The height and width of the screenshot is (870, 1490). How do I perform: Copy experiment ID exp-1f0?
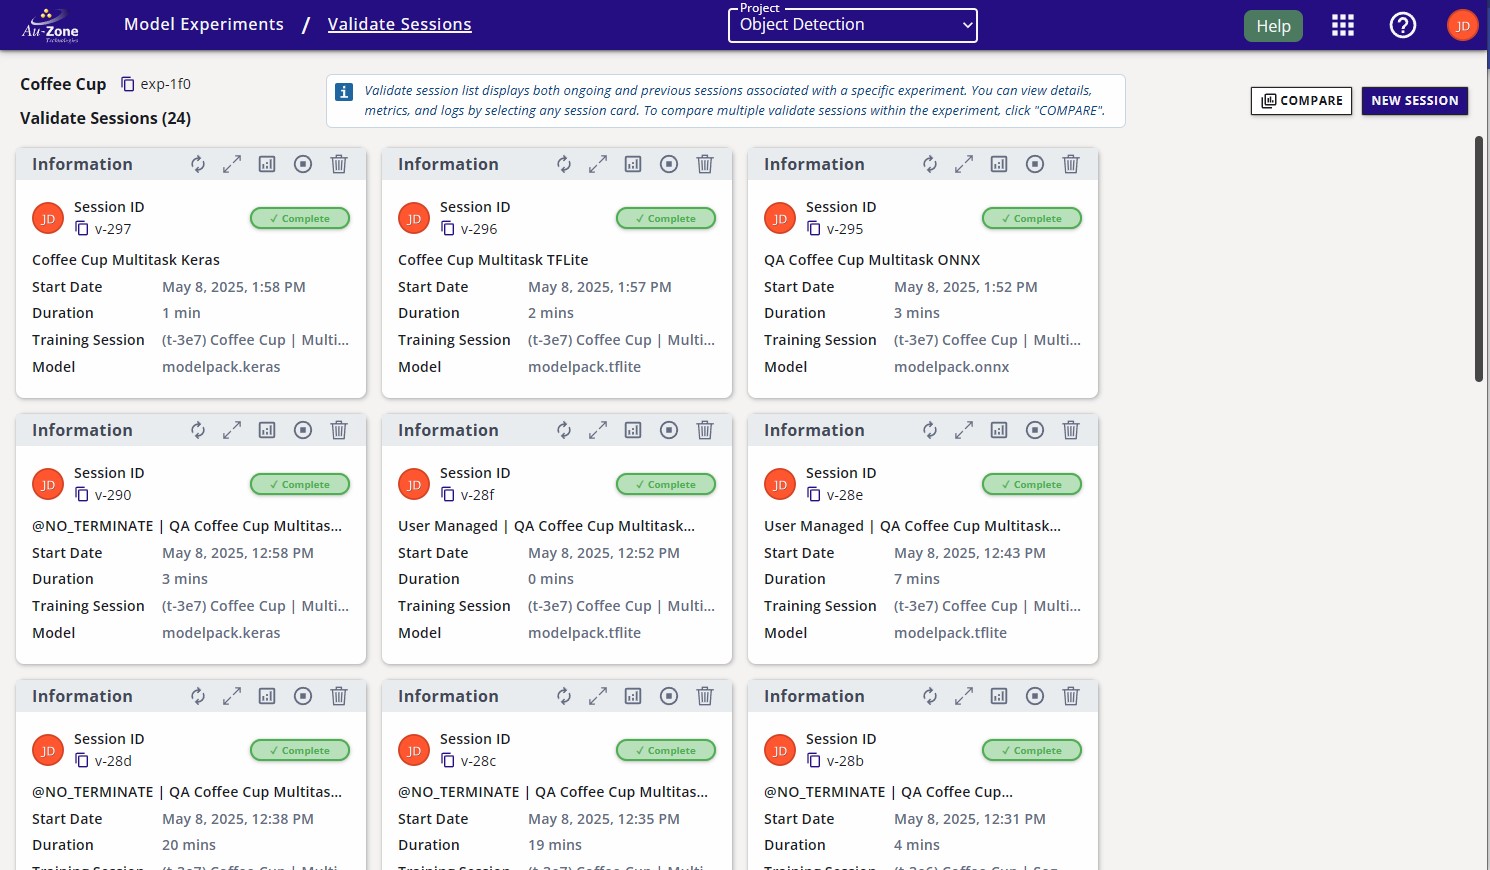click(x=127, y=84)
